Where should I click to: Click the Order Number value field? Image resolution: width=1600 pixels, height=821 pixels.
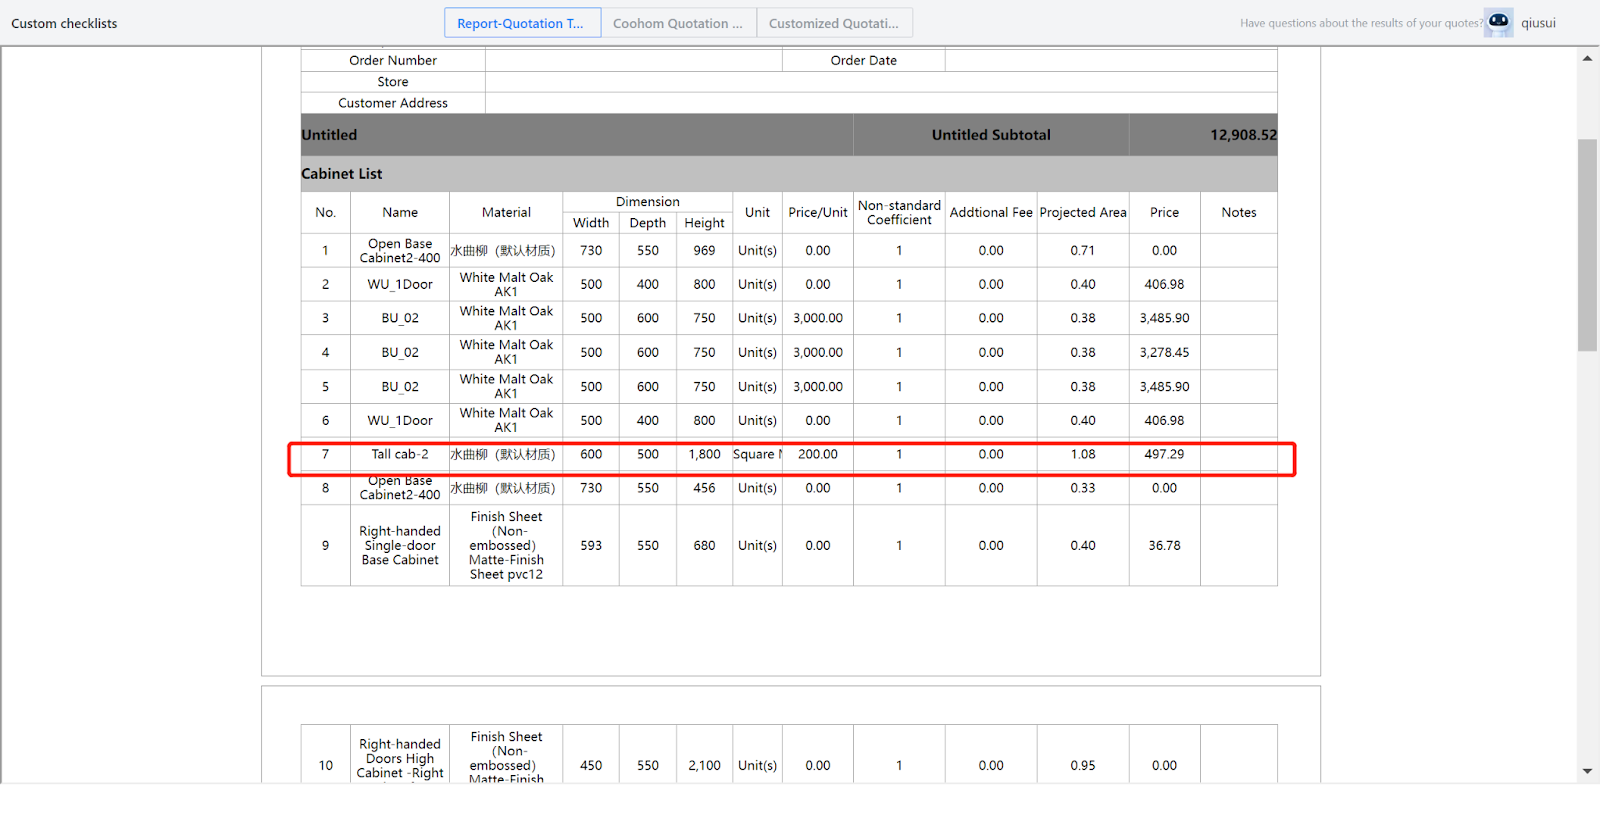[x=633, y=60]
